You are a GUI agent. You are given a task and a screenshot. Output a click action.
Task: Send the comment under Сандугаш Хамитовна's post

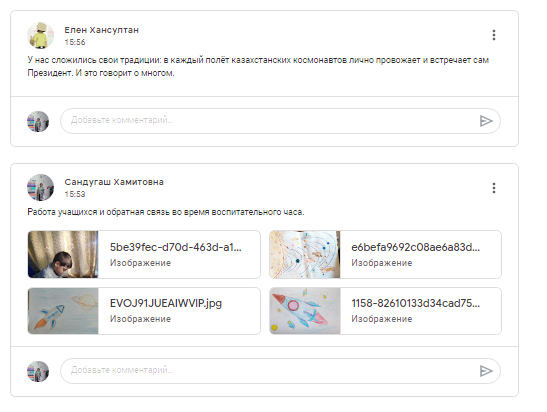point(486,371)
